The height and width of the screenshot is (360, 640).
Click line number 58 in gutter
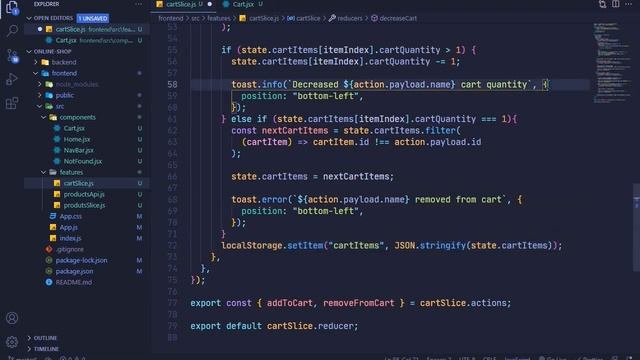(x=172, y=84)
